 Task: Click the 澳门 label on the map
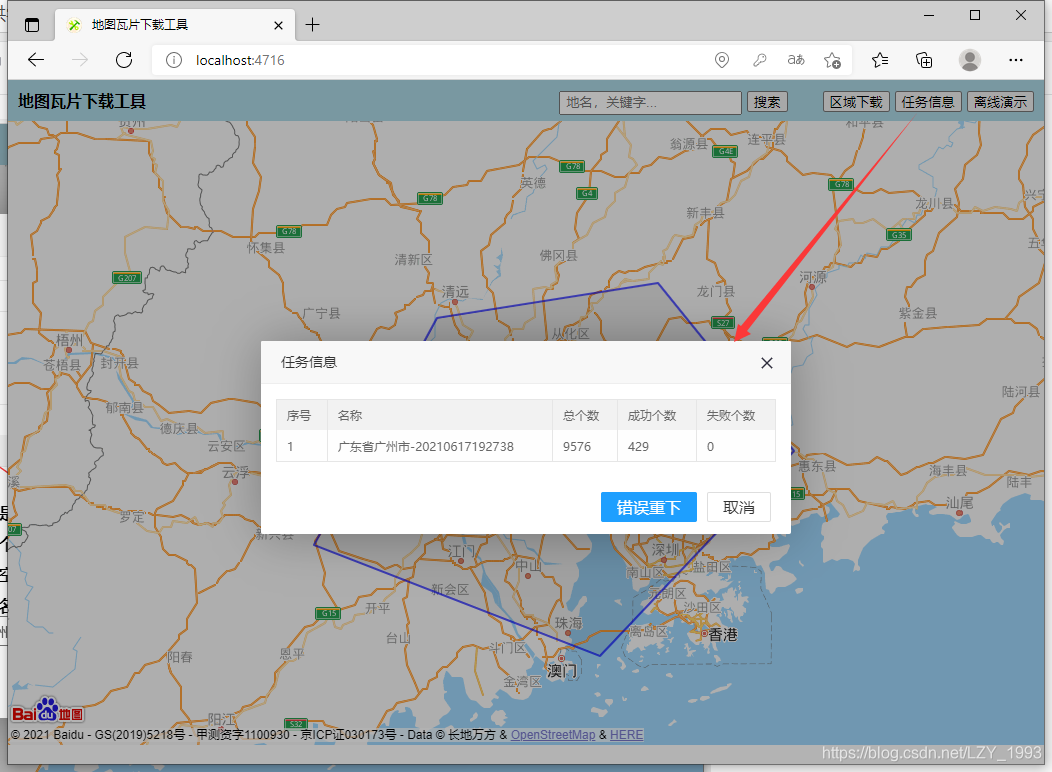[x=562, y=670]
